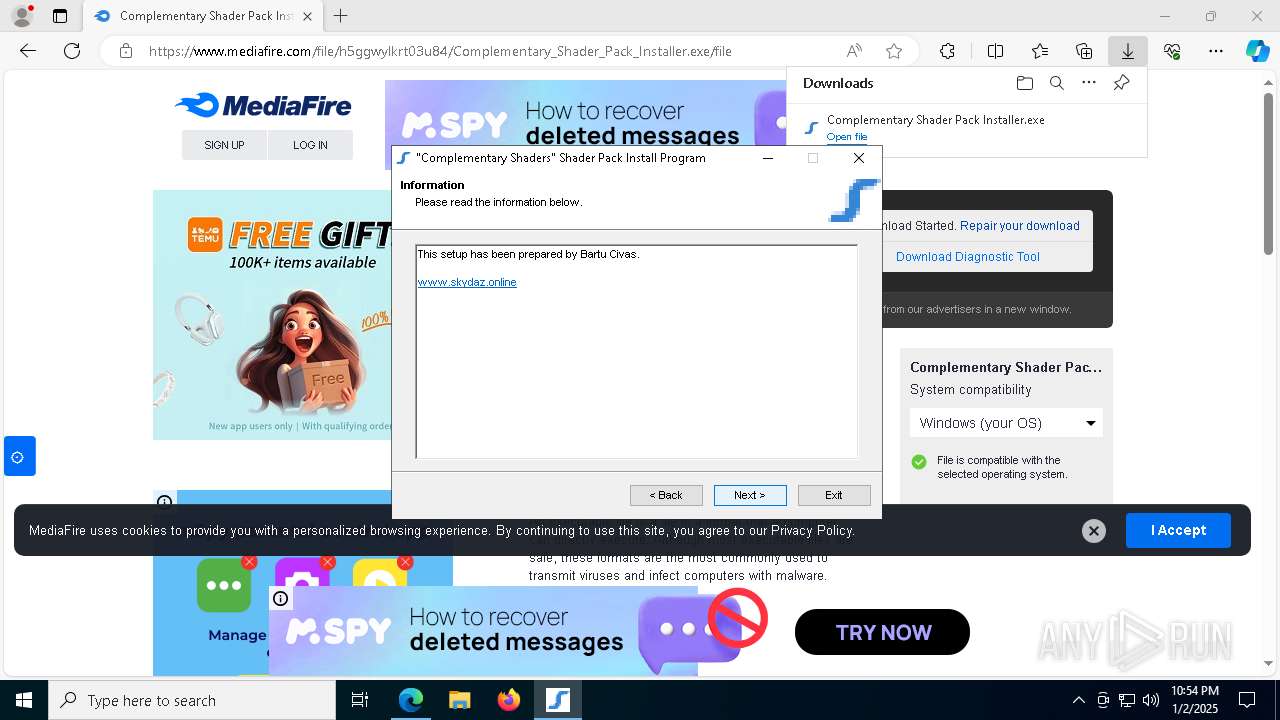Viewport: 1280px width, 720px height.
Task: Launch Firefox from taskbar
Action: tap(508, 700)
